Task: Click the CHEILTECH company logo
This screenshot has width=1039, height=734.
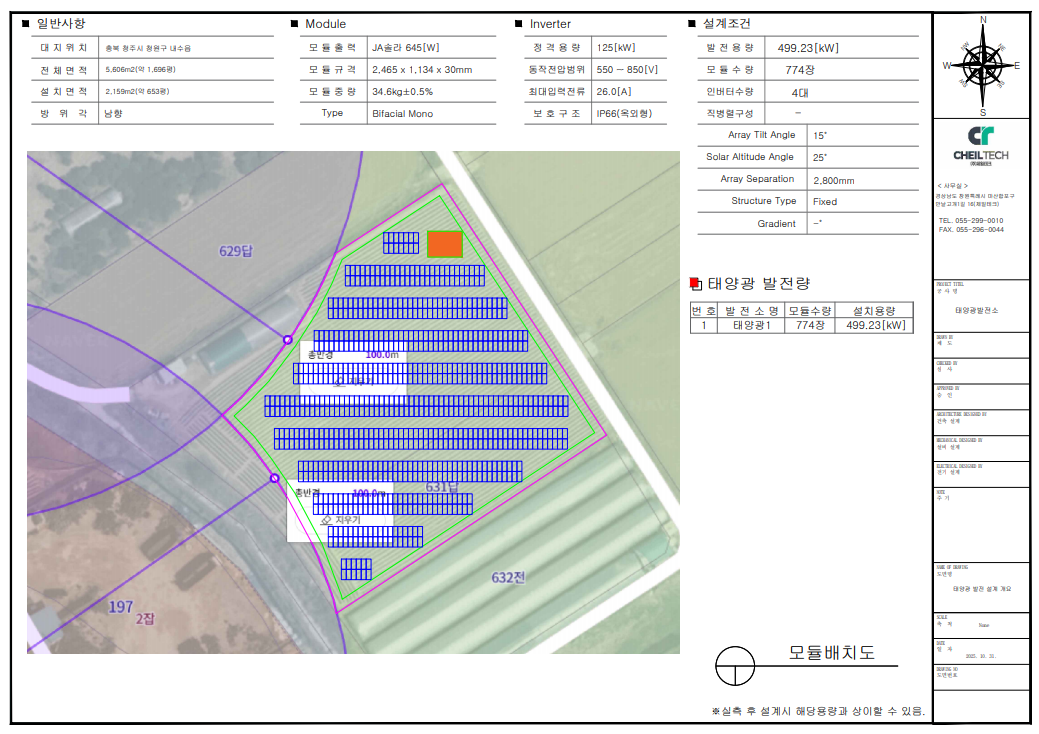Action: 981,143
